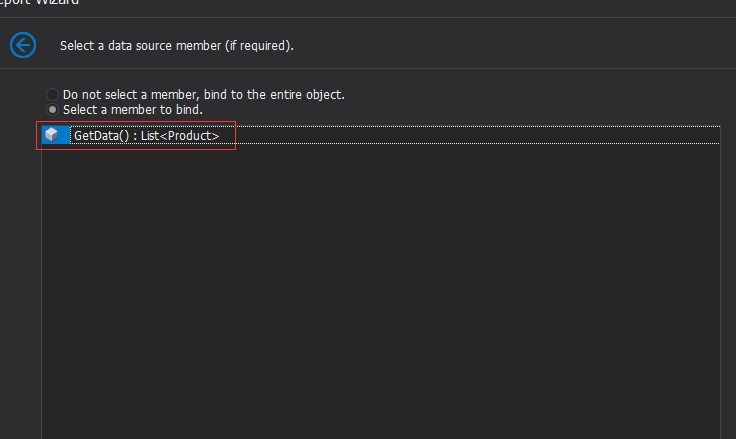736x439 pixels.
Task: Click 'Do not select a member' text
Action: 130,95
